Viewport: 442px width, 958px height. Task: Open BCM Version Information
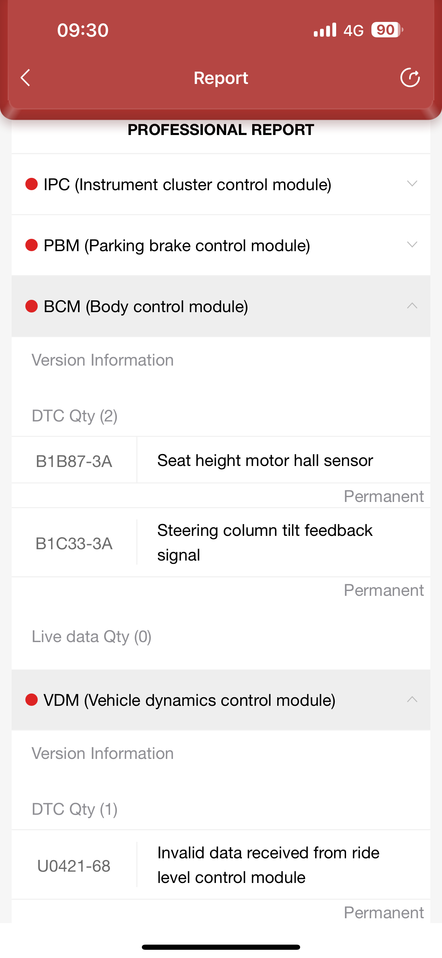point(103,360)
